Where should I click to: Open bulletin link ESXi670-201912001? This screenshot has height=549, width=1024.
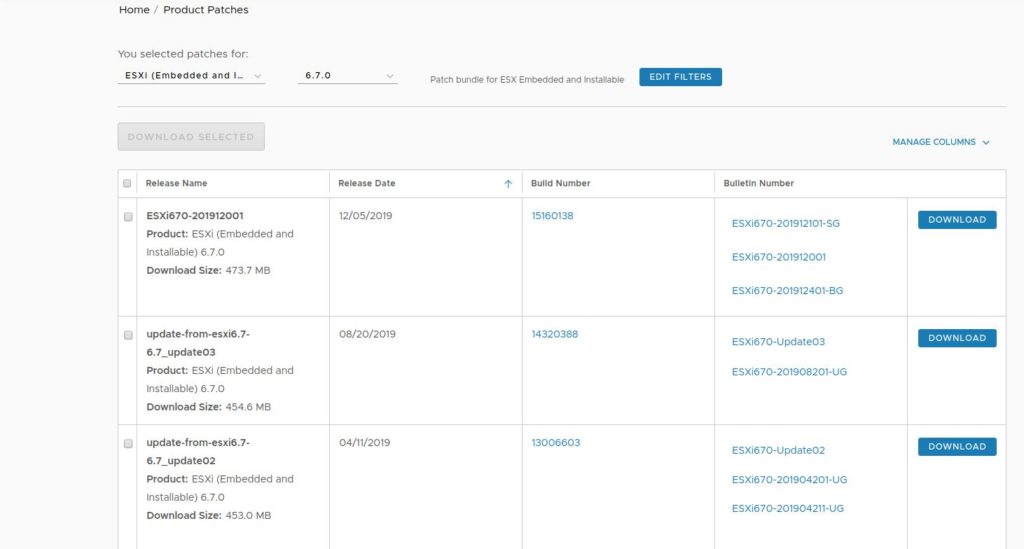tap(778, 257)
